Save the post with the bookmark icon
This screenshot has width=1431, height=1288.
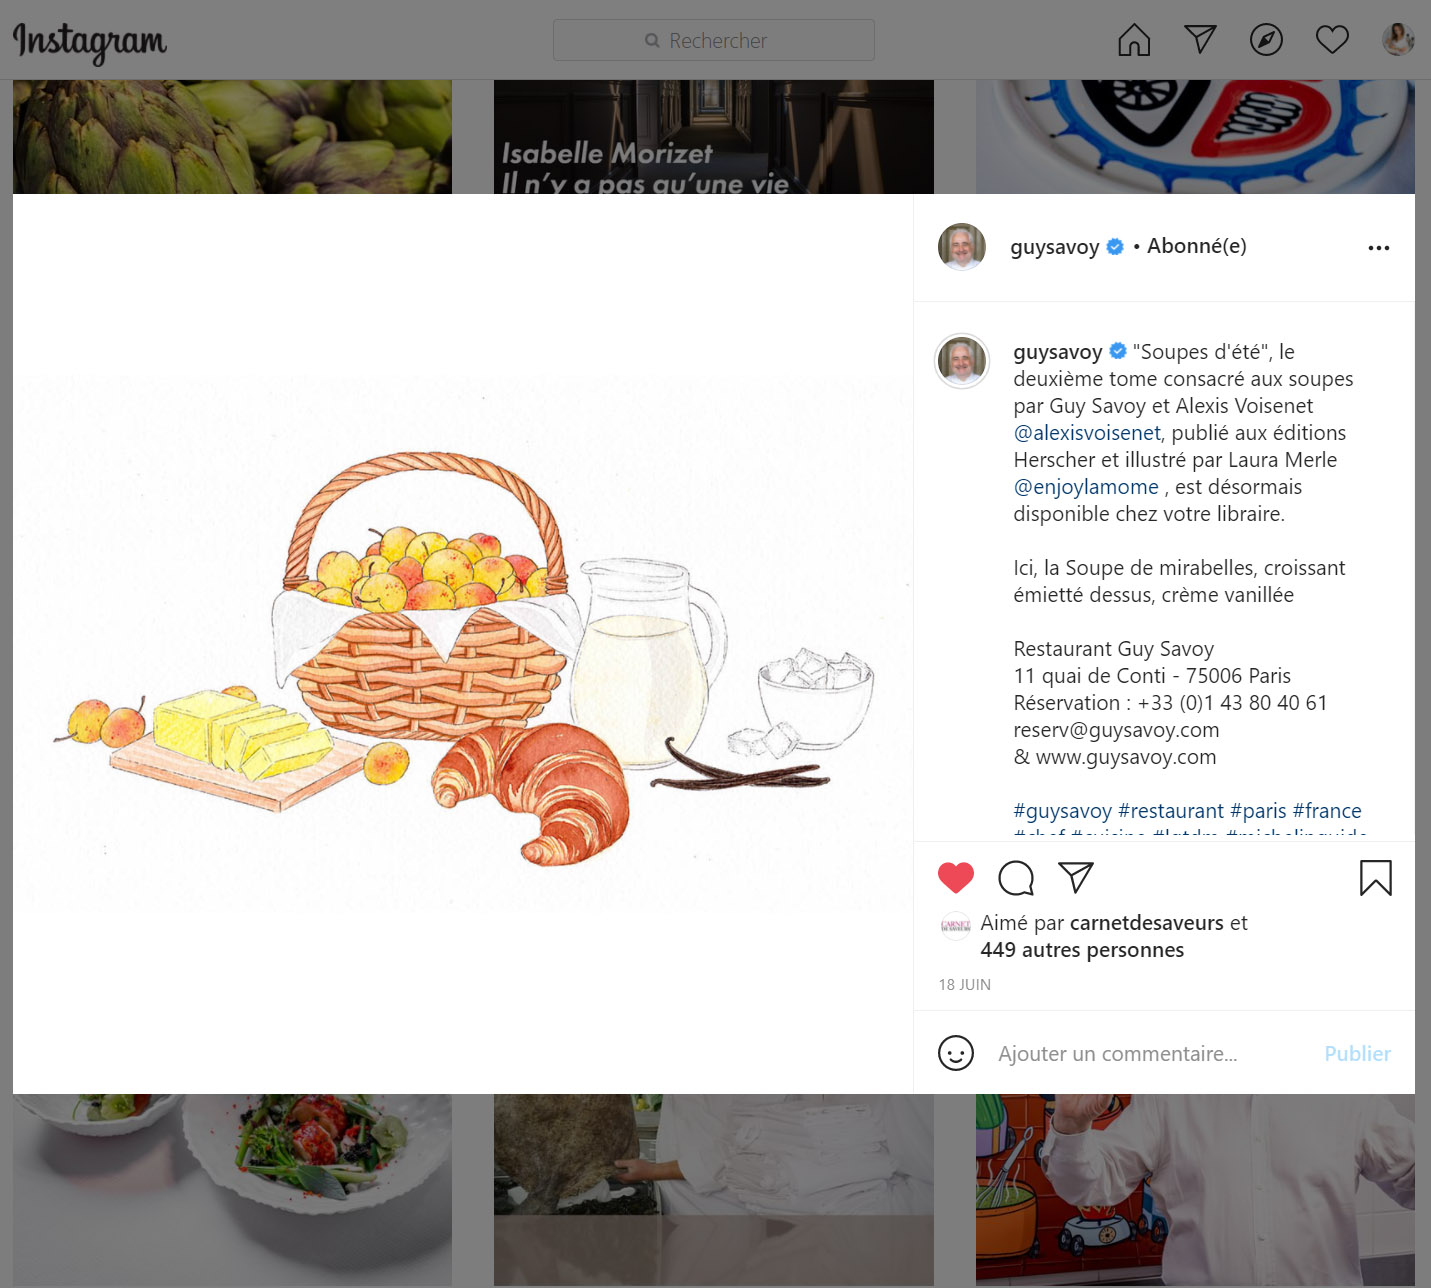(1376, 878)
